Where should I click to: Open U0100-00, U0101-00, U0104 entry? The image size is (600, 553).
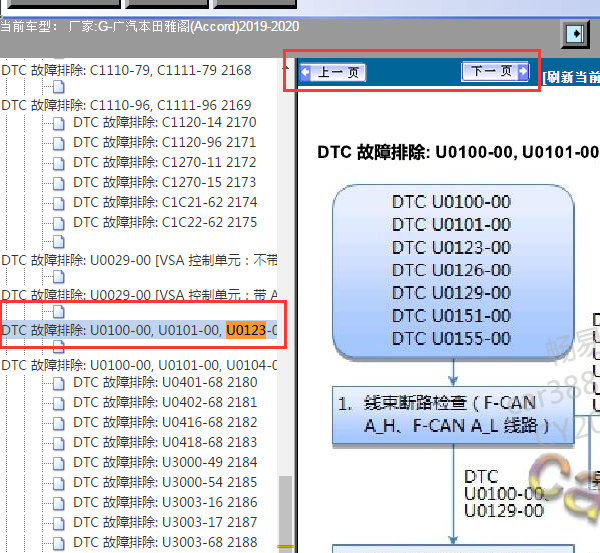tap(139, 365)
